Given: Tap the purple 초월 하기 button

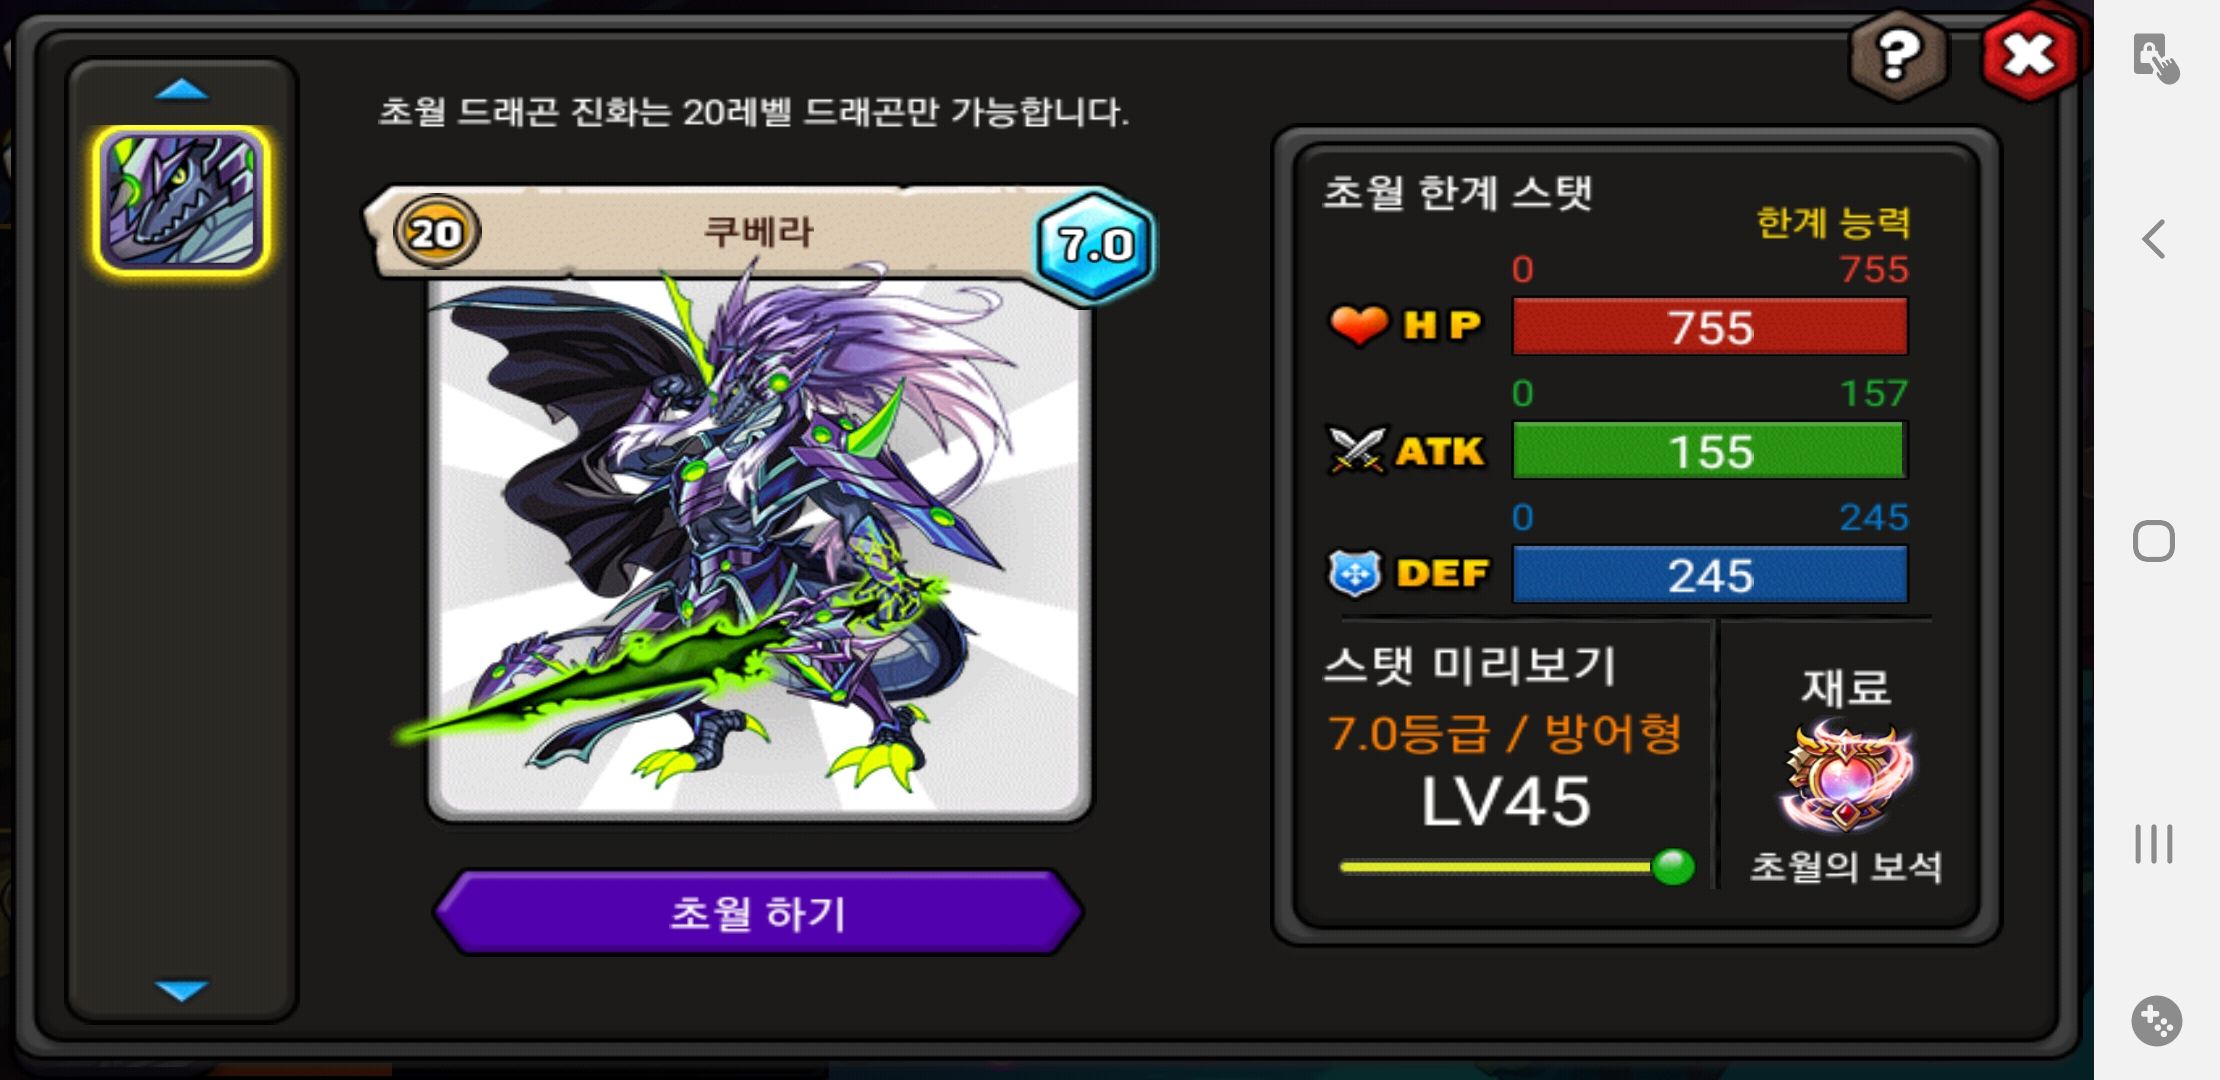Looking at the screenshot, I should (759, 913).
